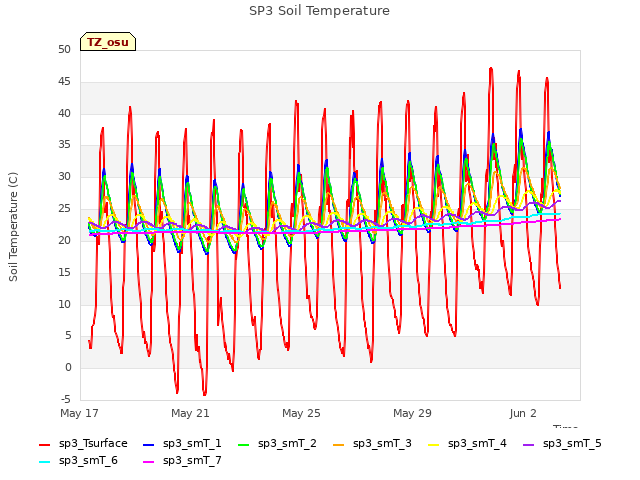
Task: Click green sp3_smT_2 legend color marker
Action: 244,444
